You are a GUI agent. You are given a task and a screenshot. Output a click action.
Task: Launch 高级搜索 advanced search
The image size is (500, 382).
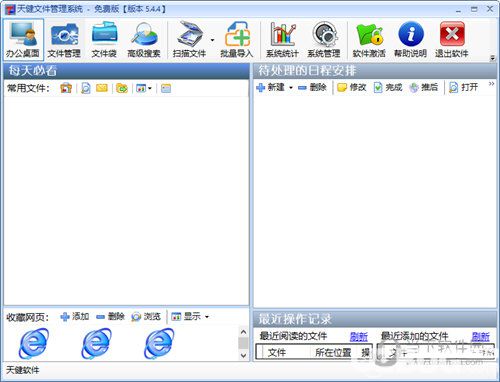tap(144, 39)
